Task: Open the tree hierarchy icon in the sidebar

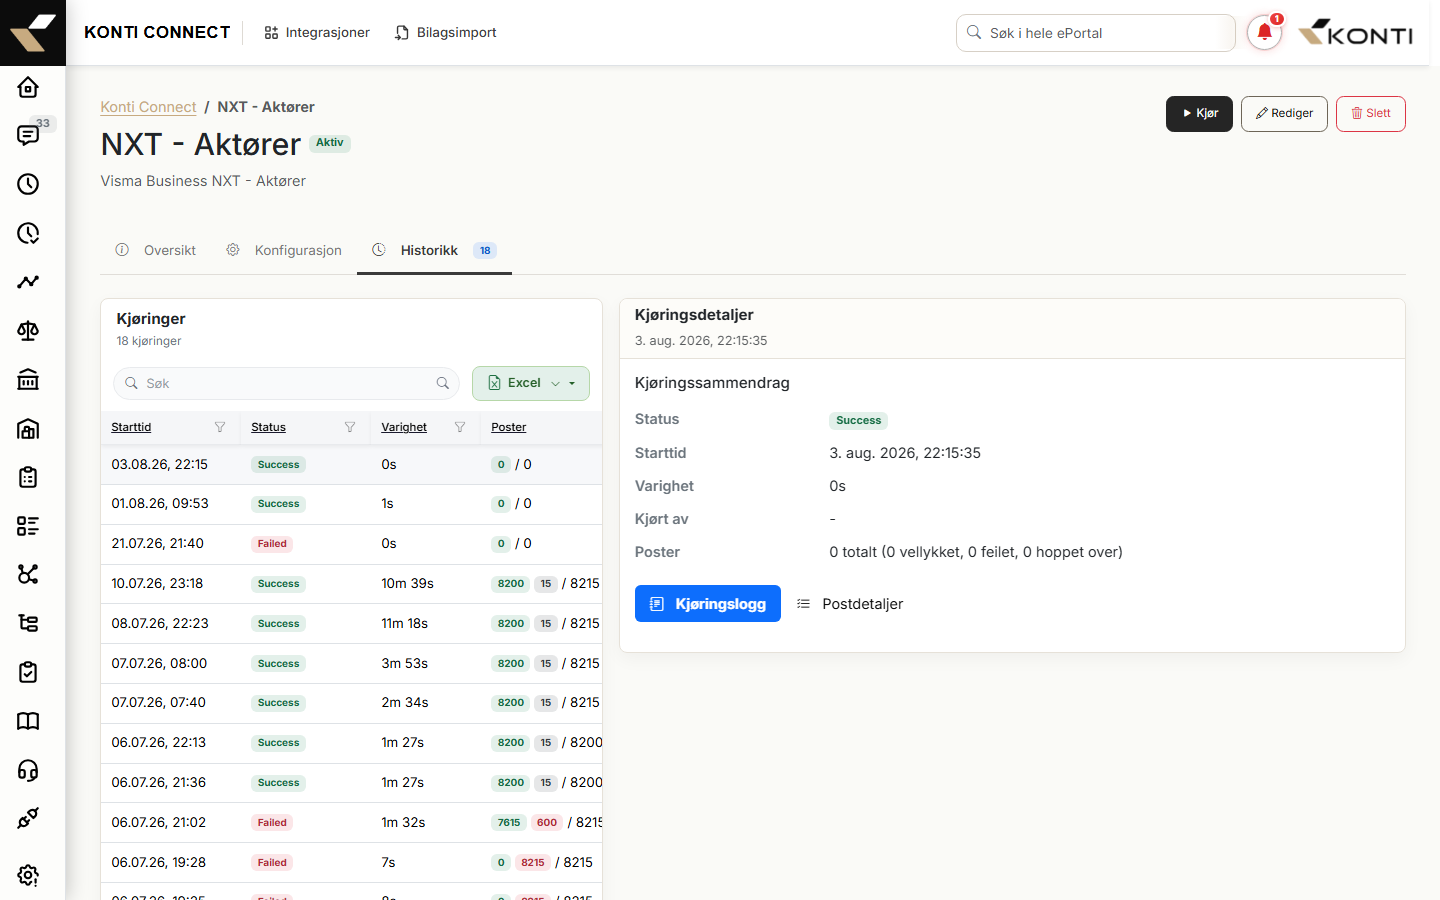Action: click(28, 623)
